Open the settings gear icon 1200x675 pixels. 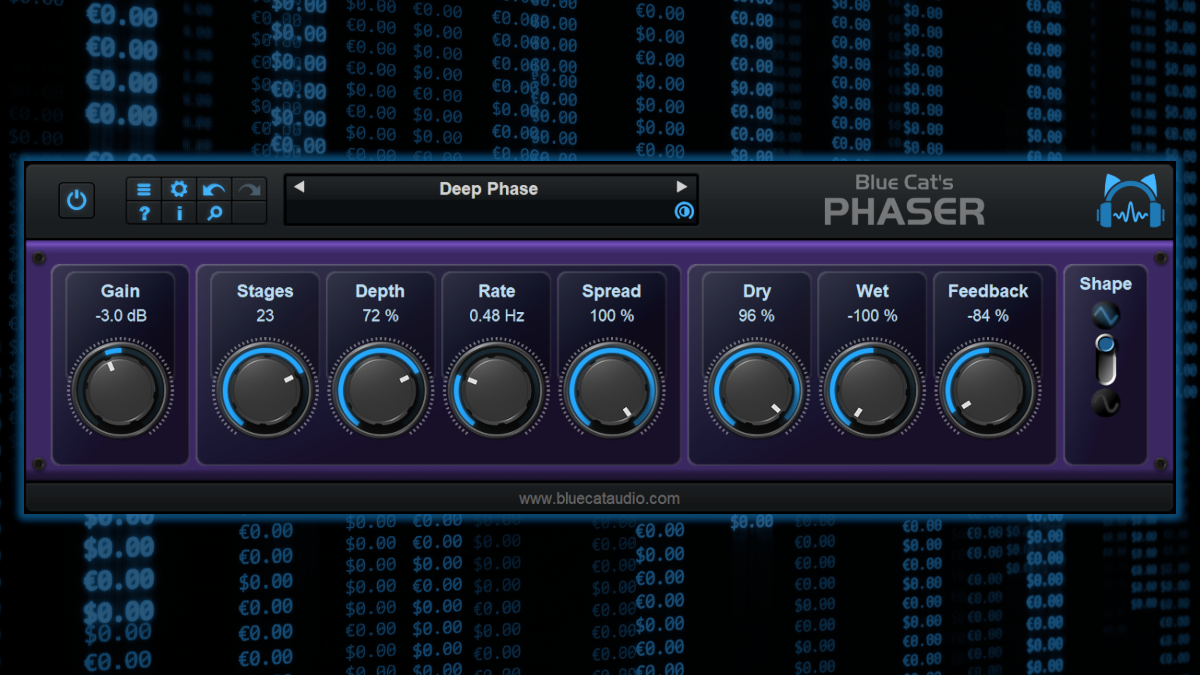[x=179, y=189]
